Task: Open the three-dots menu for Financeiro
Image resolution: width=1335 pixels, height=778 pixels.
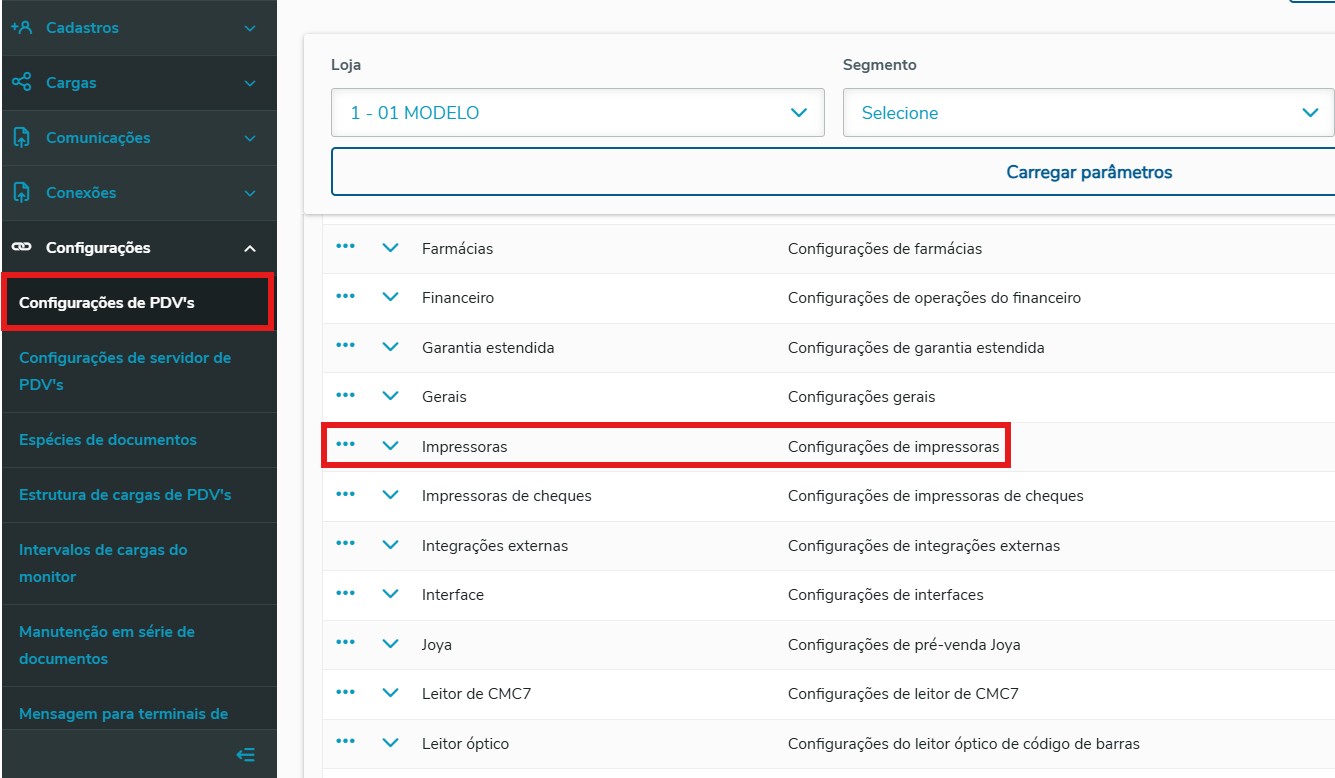Action: click(x=346, y=296)
